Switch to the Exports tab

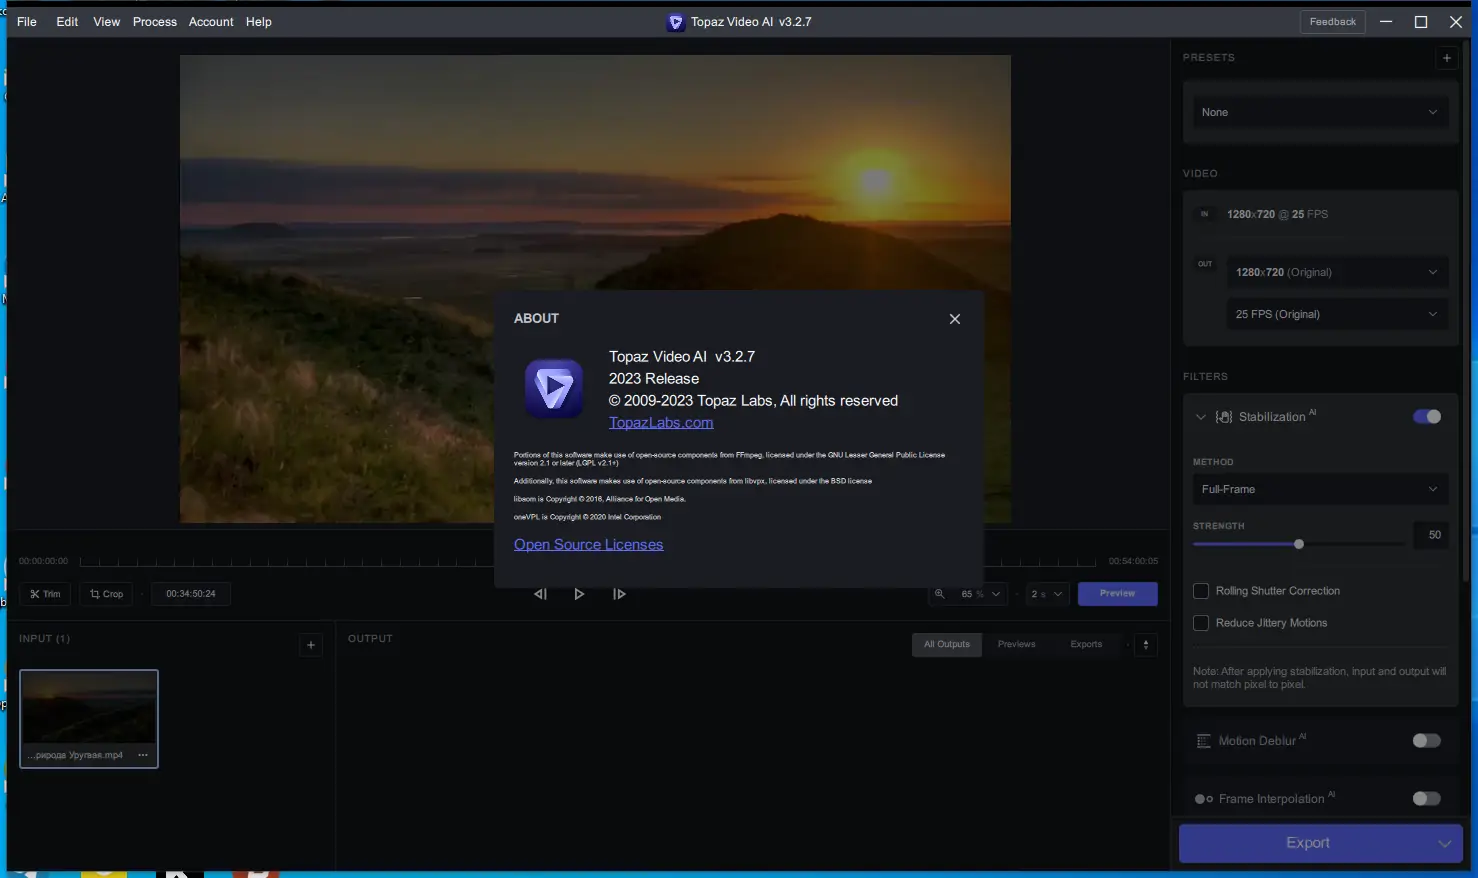tap(1086, 645)
